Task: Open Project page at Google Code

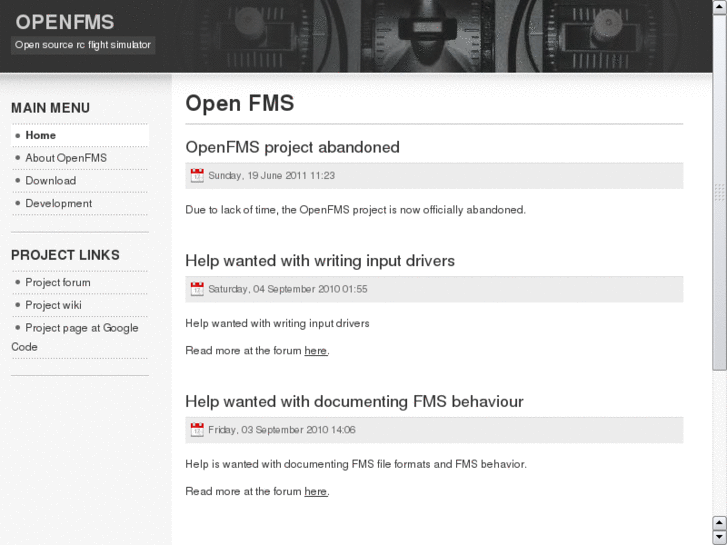Action: (75, 337)
